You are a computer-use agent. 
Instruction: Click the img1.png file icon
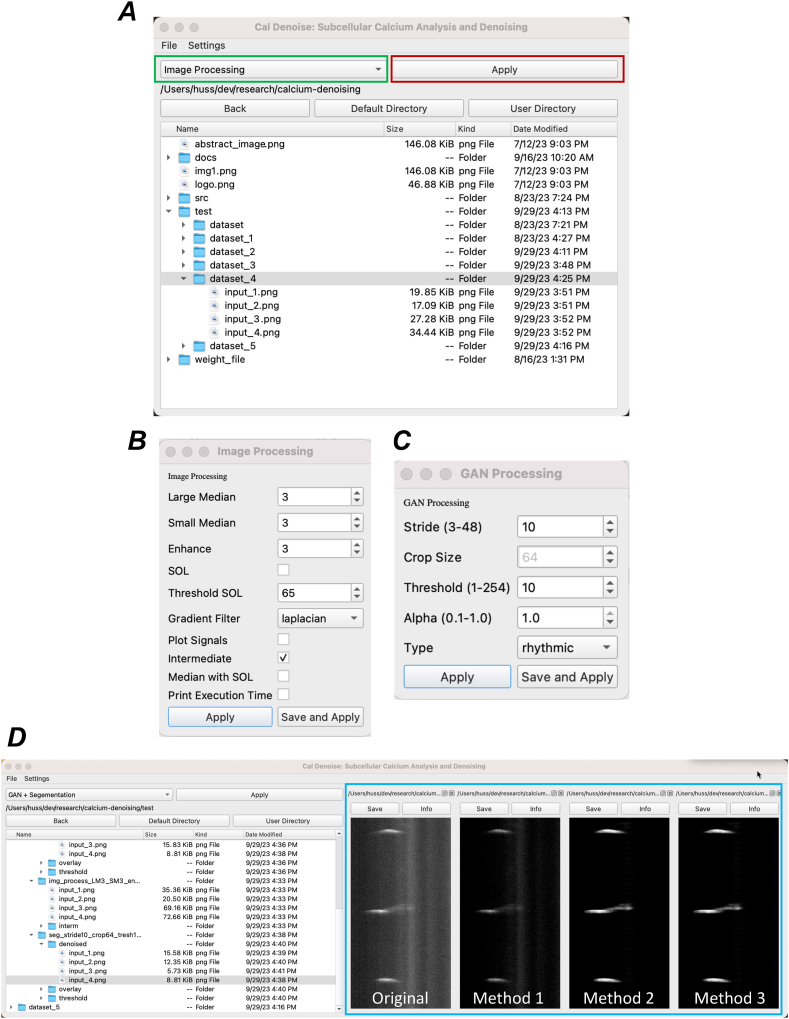click(184, 171)
